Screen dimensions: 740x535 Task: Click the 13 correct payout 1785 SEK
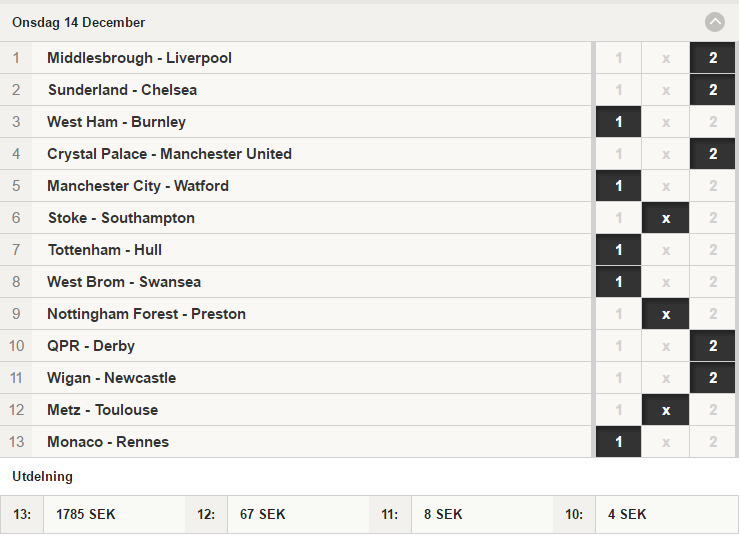tap(85, 514)
